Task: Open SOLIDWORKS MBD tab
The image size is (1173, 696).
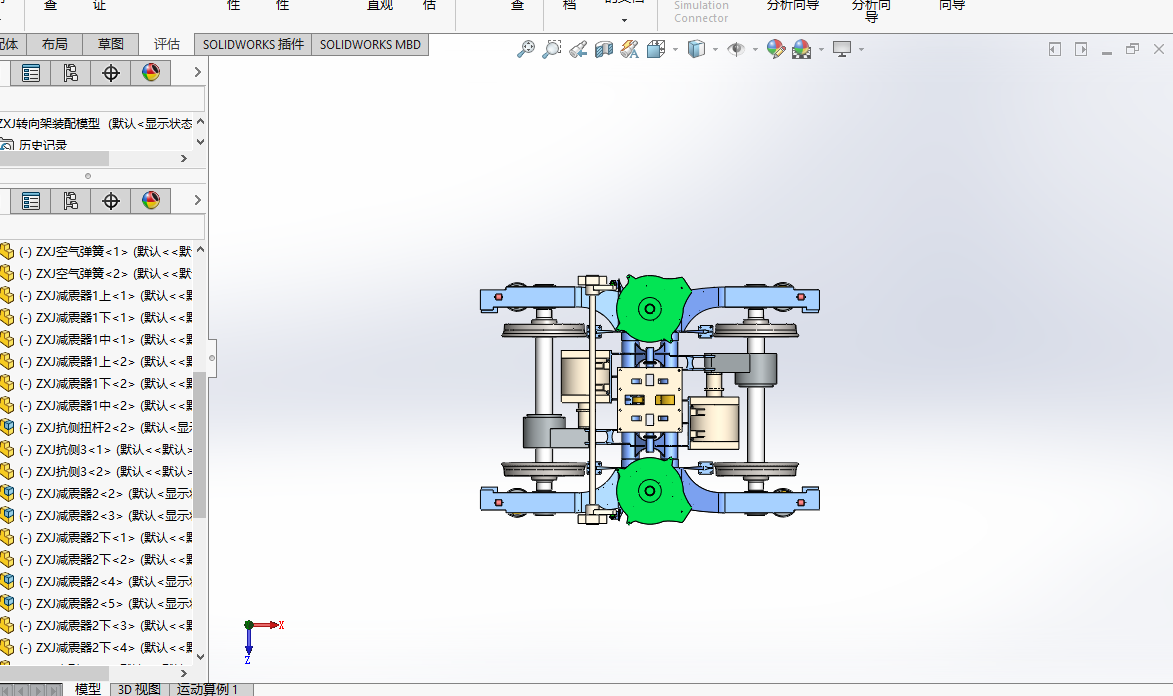Action: (x=370, y=45)
